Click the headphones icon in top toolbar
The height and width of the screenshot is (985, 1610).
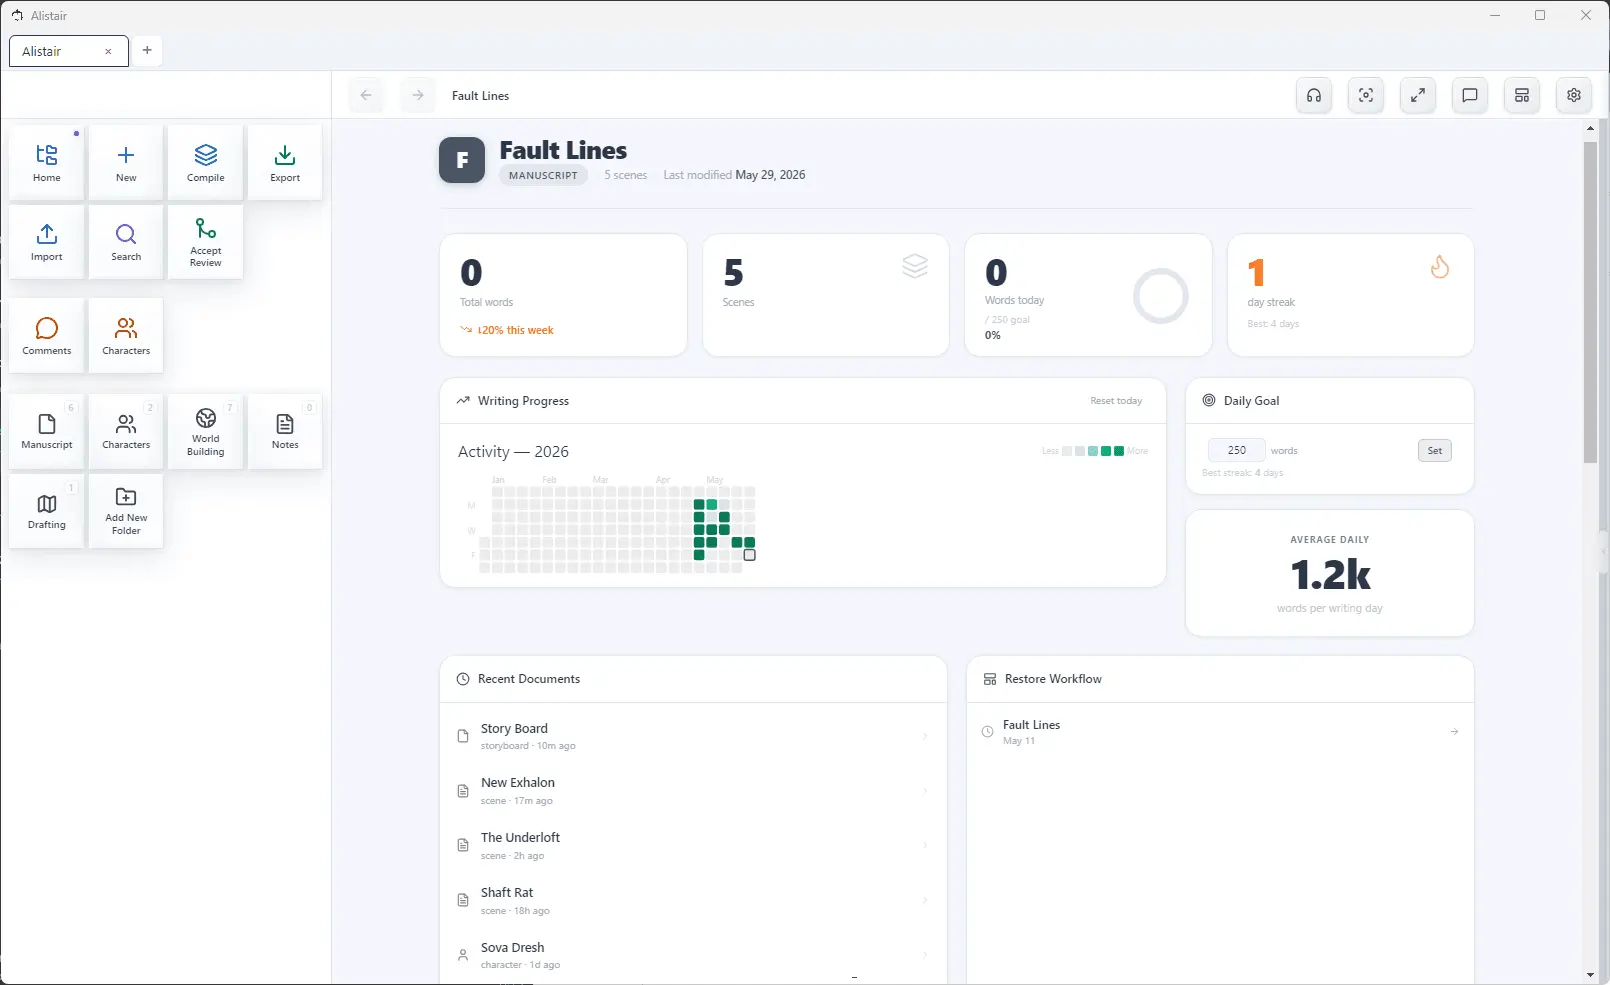click(1314, 95)
